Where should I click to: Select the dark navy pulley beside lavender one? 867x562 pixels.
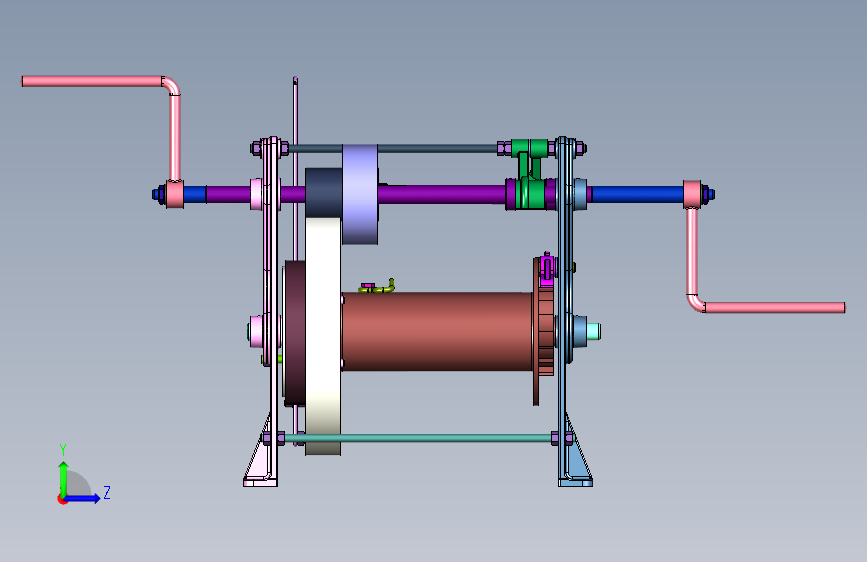click(x=323, y=192)
